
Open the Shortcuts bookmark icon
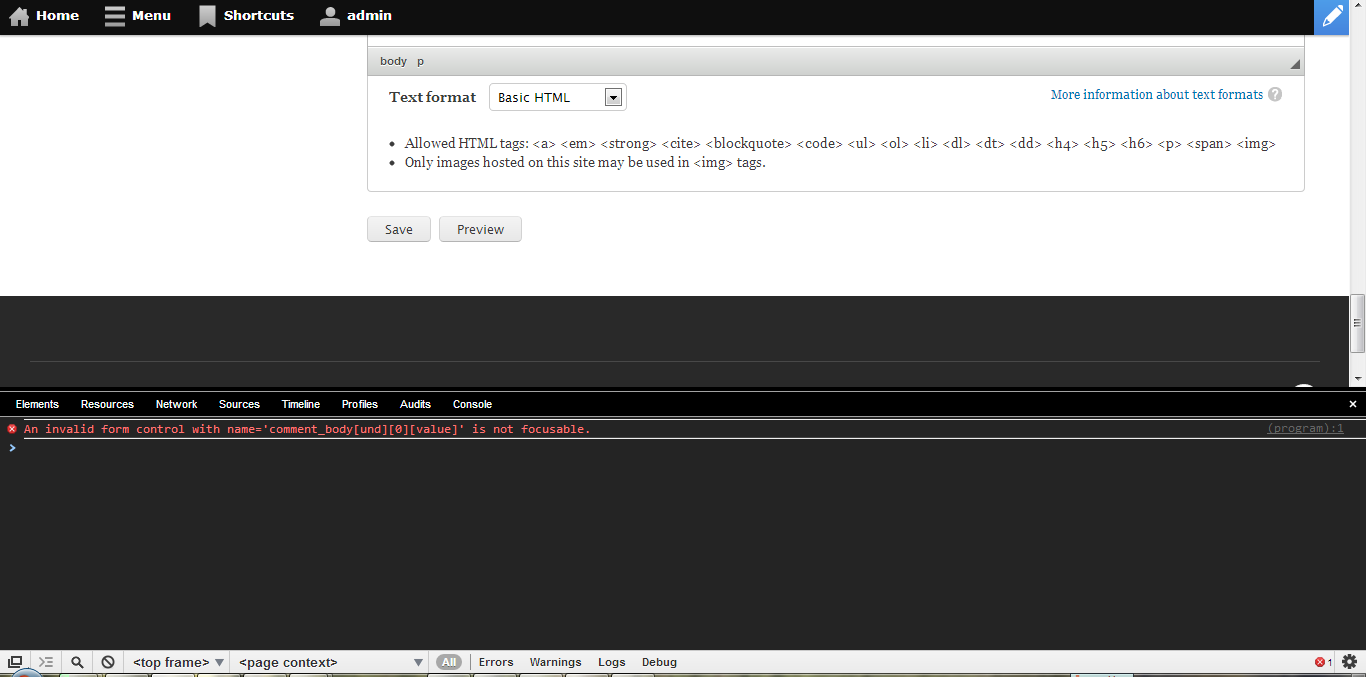(x=207, y=16)
